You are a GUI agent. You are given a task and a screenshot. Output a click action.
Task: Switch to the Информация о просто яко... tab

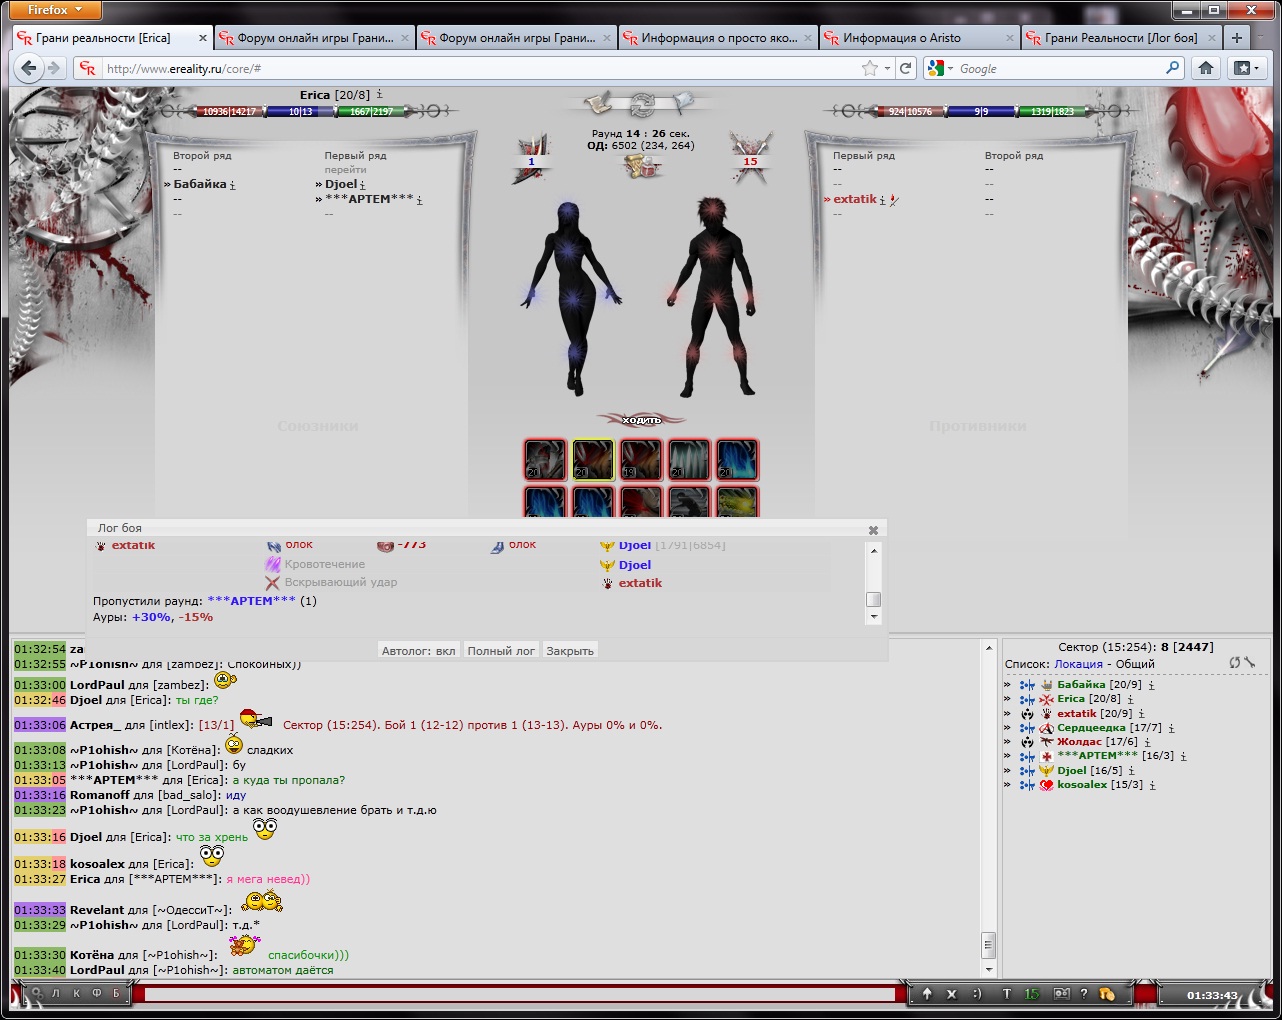click(x=717, y=38)
